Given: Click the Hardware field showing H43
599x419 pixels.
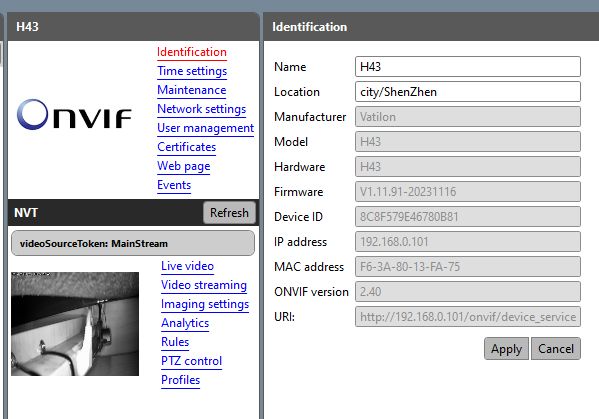Looking at the screenshot, I should point(468,167).
